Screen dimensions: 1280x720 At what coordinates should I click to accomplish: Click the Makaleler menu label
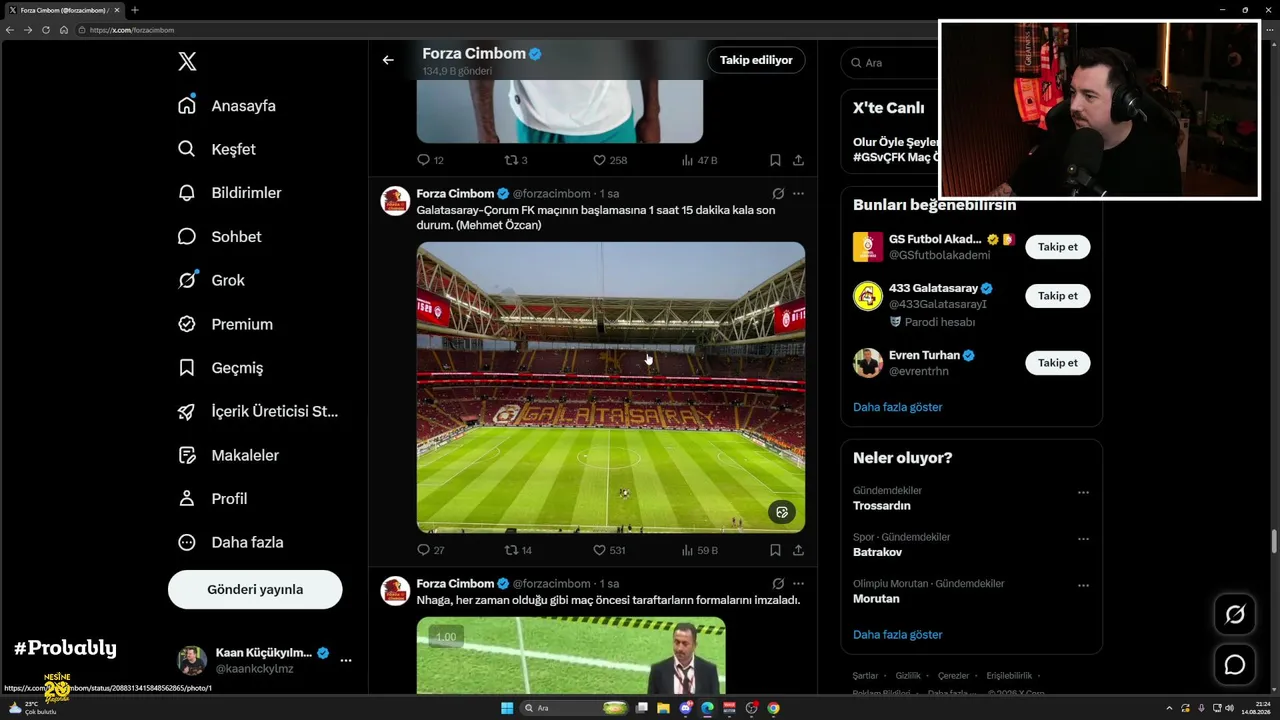pyautogui.click(x=245, y=455)
